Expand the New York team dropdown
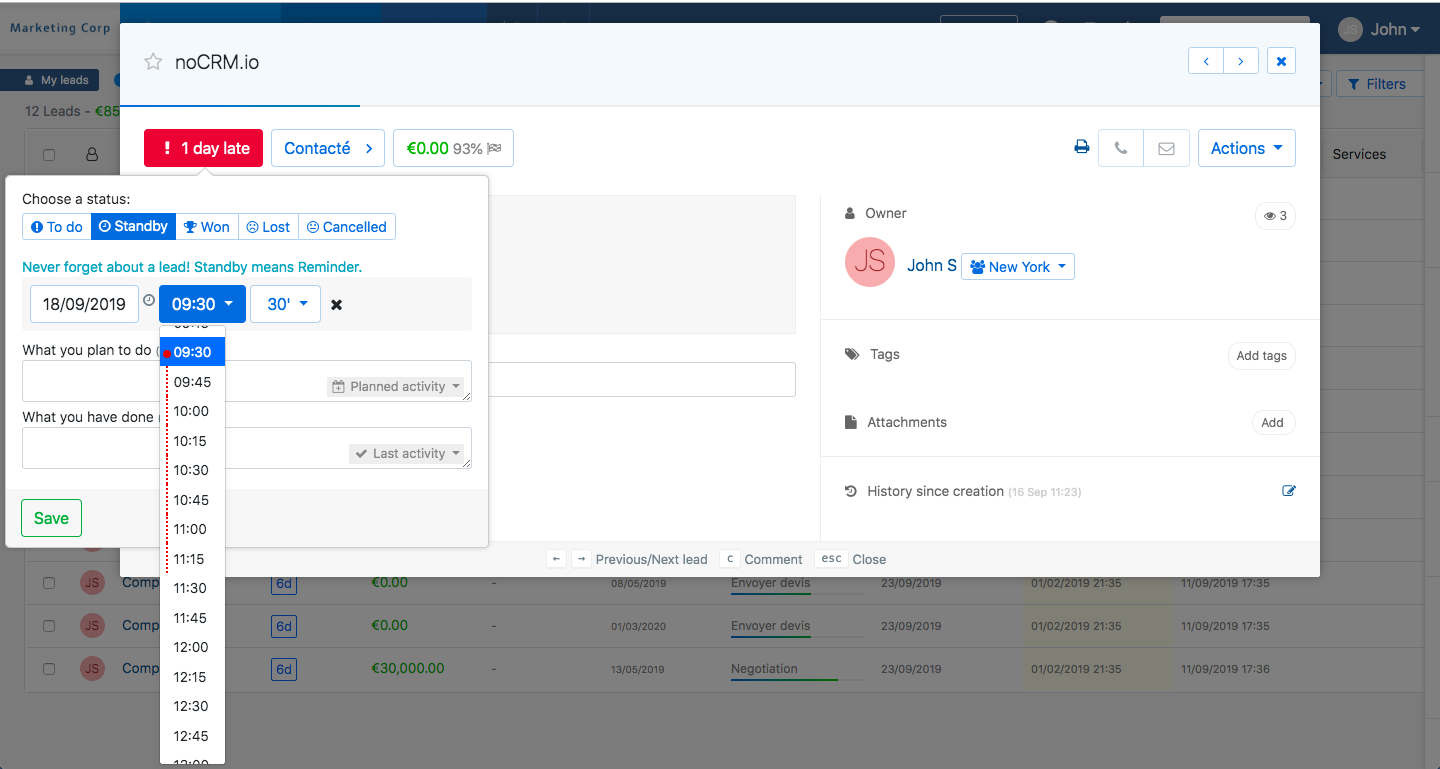Viewport: 1440px width, 769px height. [x=1018, y=267]
